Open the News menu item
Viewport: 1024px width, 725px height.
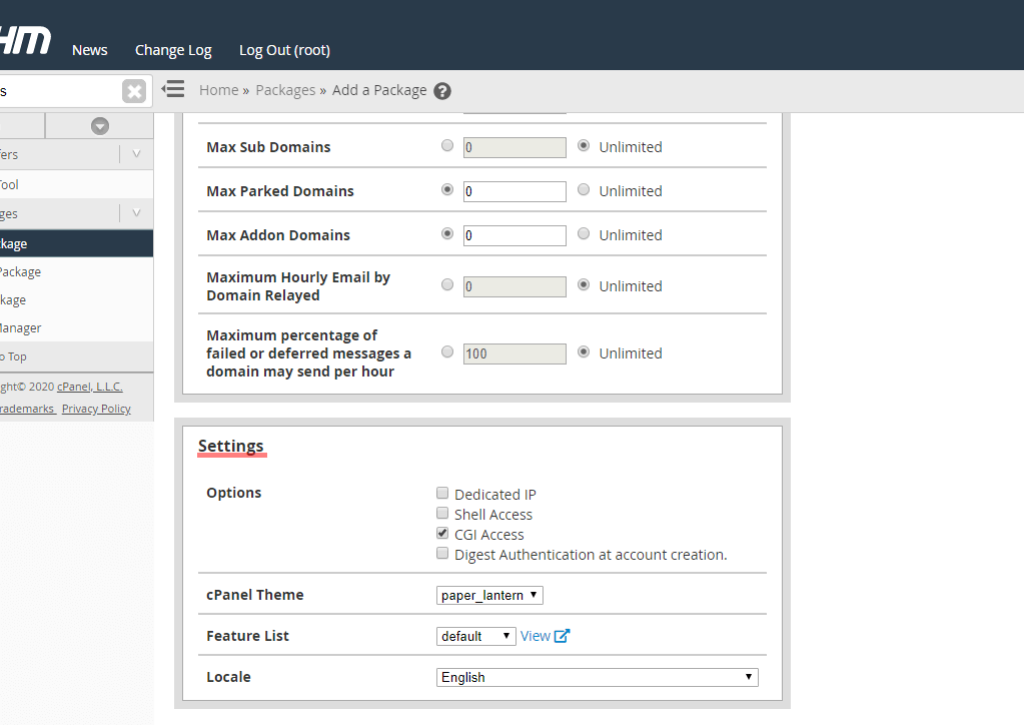(89, 50)
